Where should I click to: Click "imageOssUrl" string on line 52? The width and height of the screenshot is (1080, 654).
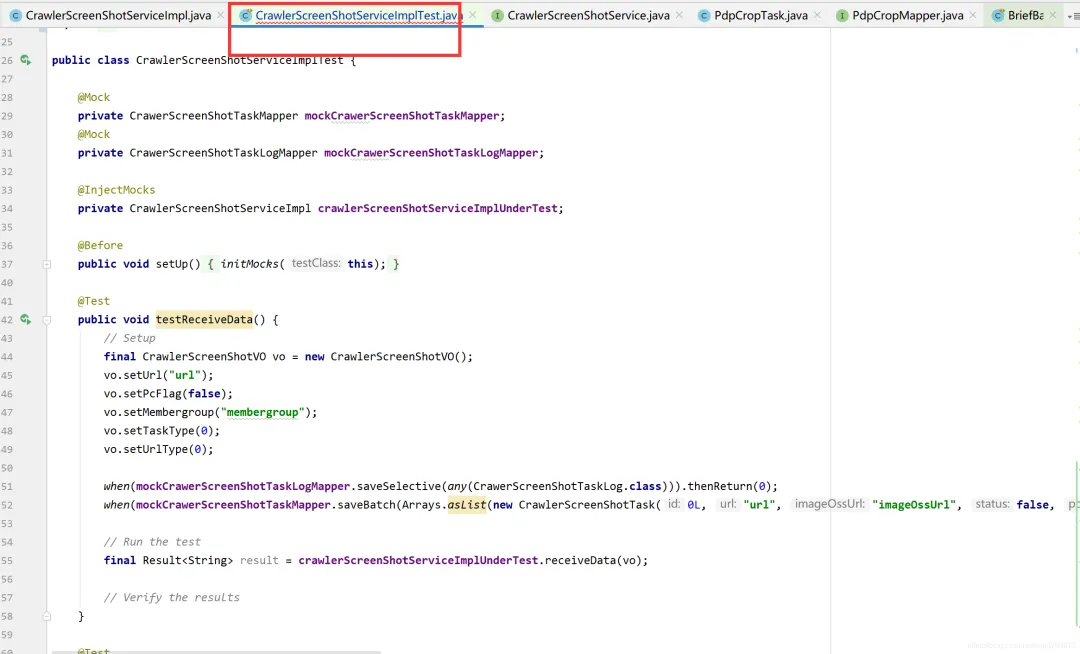pos(913,505)
